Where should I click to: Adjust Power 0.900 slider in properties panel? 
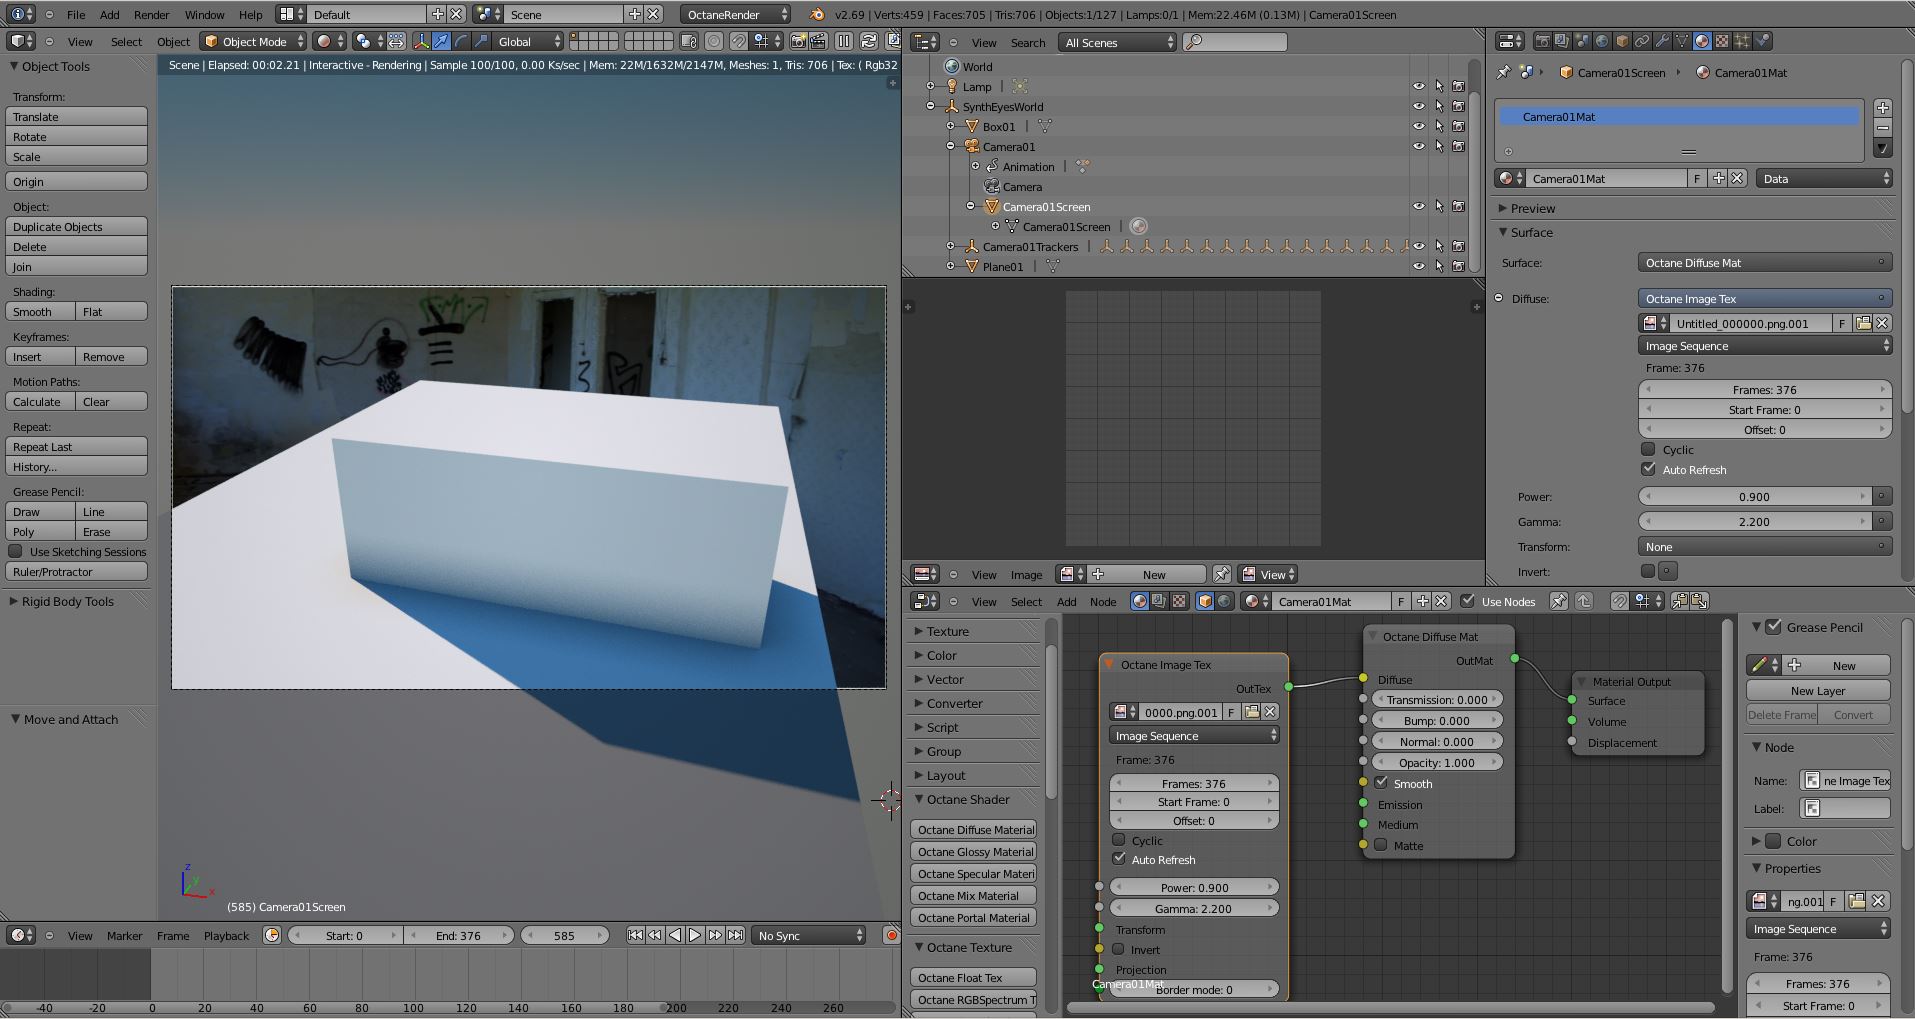tap(1754, 496)
